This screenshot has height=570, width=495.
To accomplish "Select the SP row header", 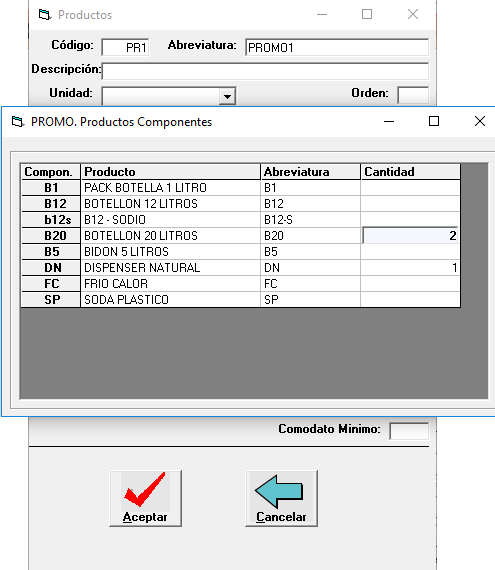I will click(51, 300).
